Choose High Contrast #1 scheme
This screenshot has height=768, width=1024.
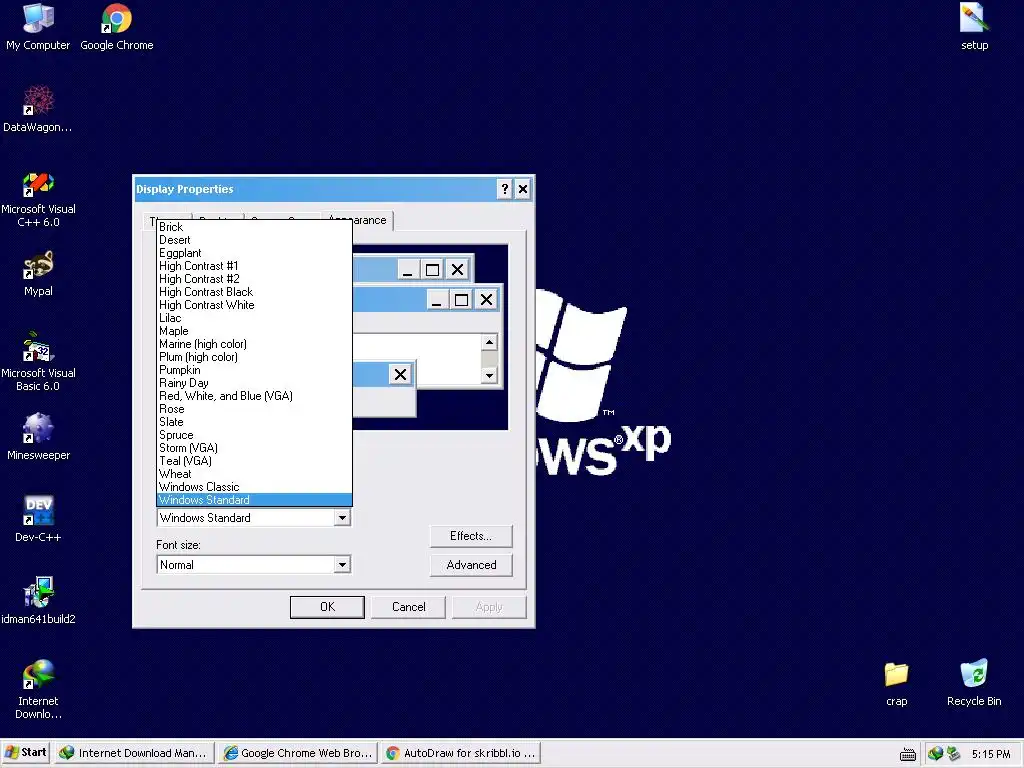pos(255,266)
